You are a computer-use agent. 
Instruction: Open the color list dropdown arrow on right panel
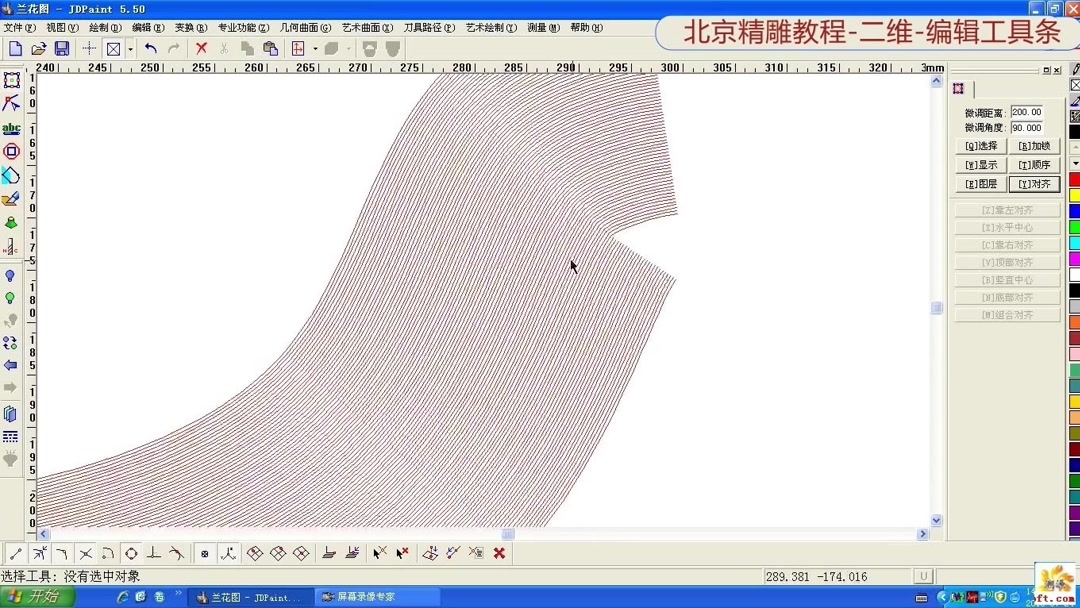point(1076,163)
